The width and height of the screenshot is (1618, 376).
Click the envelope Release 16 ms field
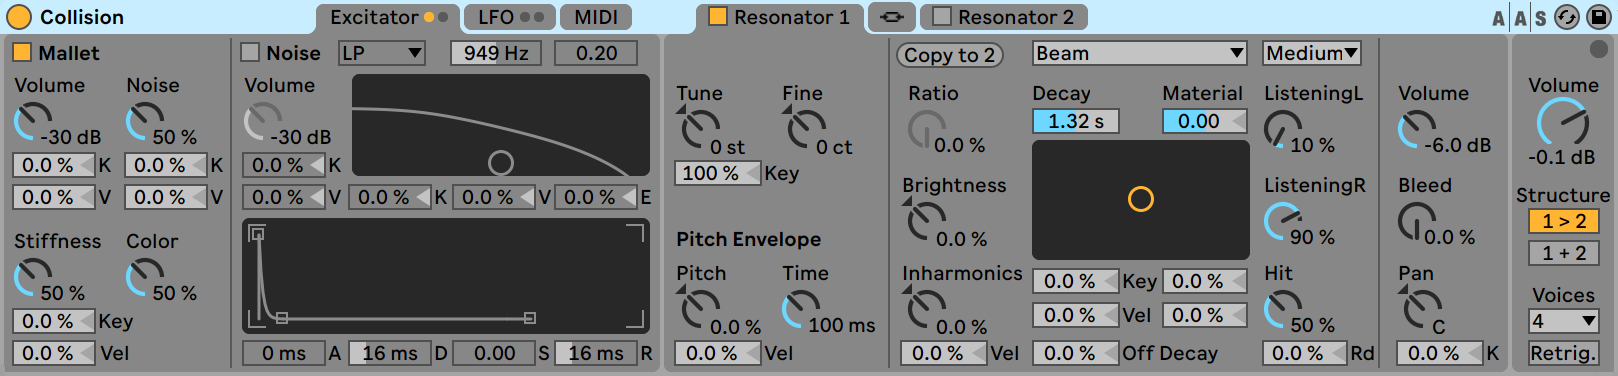(596, 353)
